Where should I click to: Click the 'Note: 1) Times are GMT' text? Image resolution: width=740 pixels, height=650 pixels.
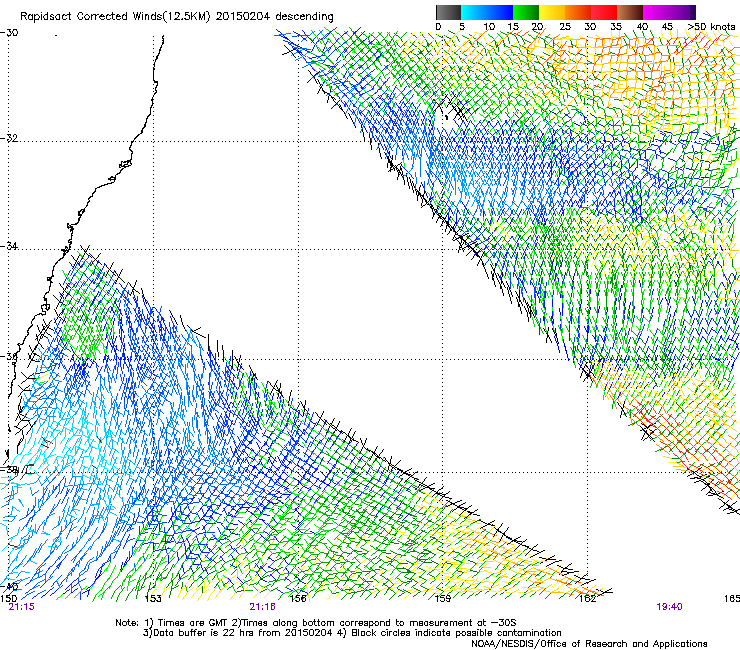[x=173, y=623]
